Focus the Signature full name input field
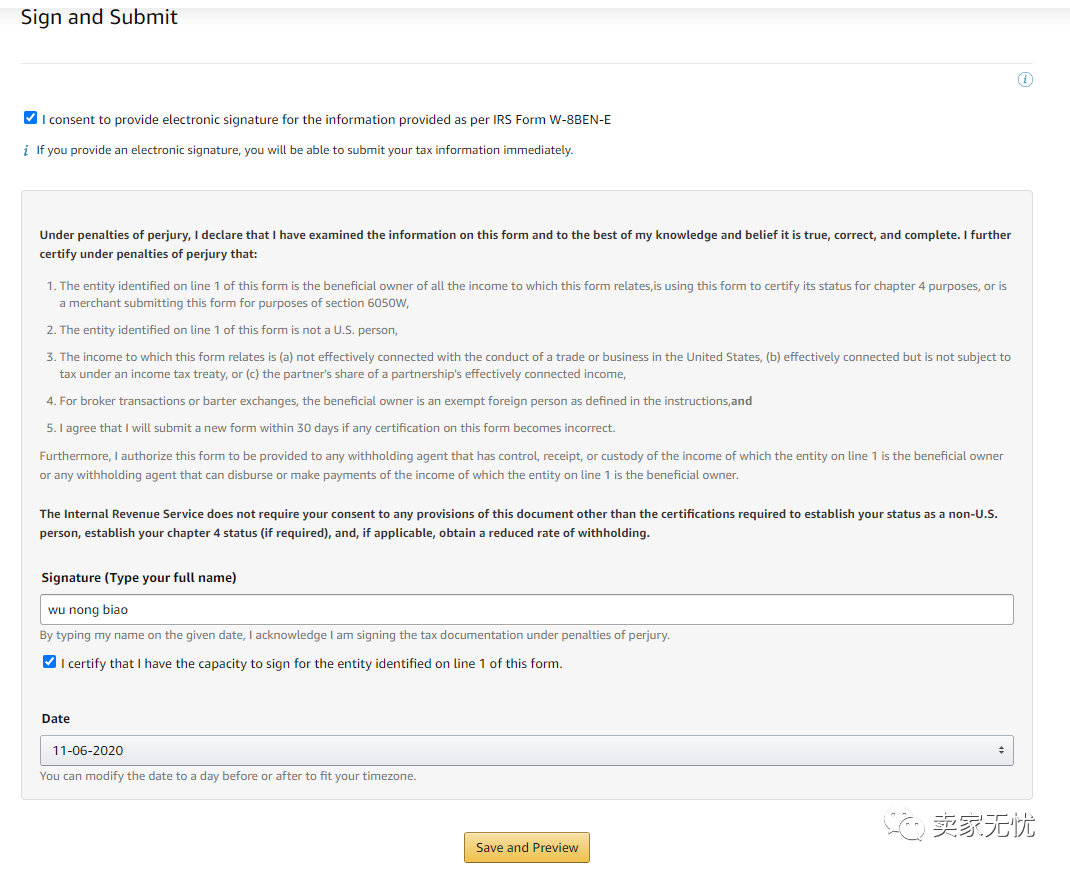 point(526,609)
